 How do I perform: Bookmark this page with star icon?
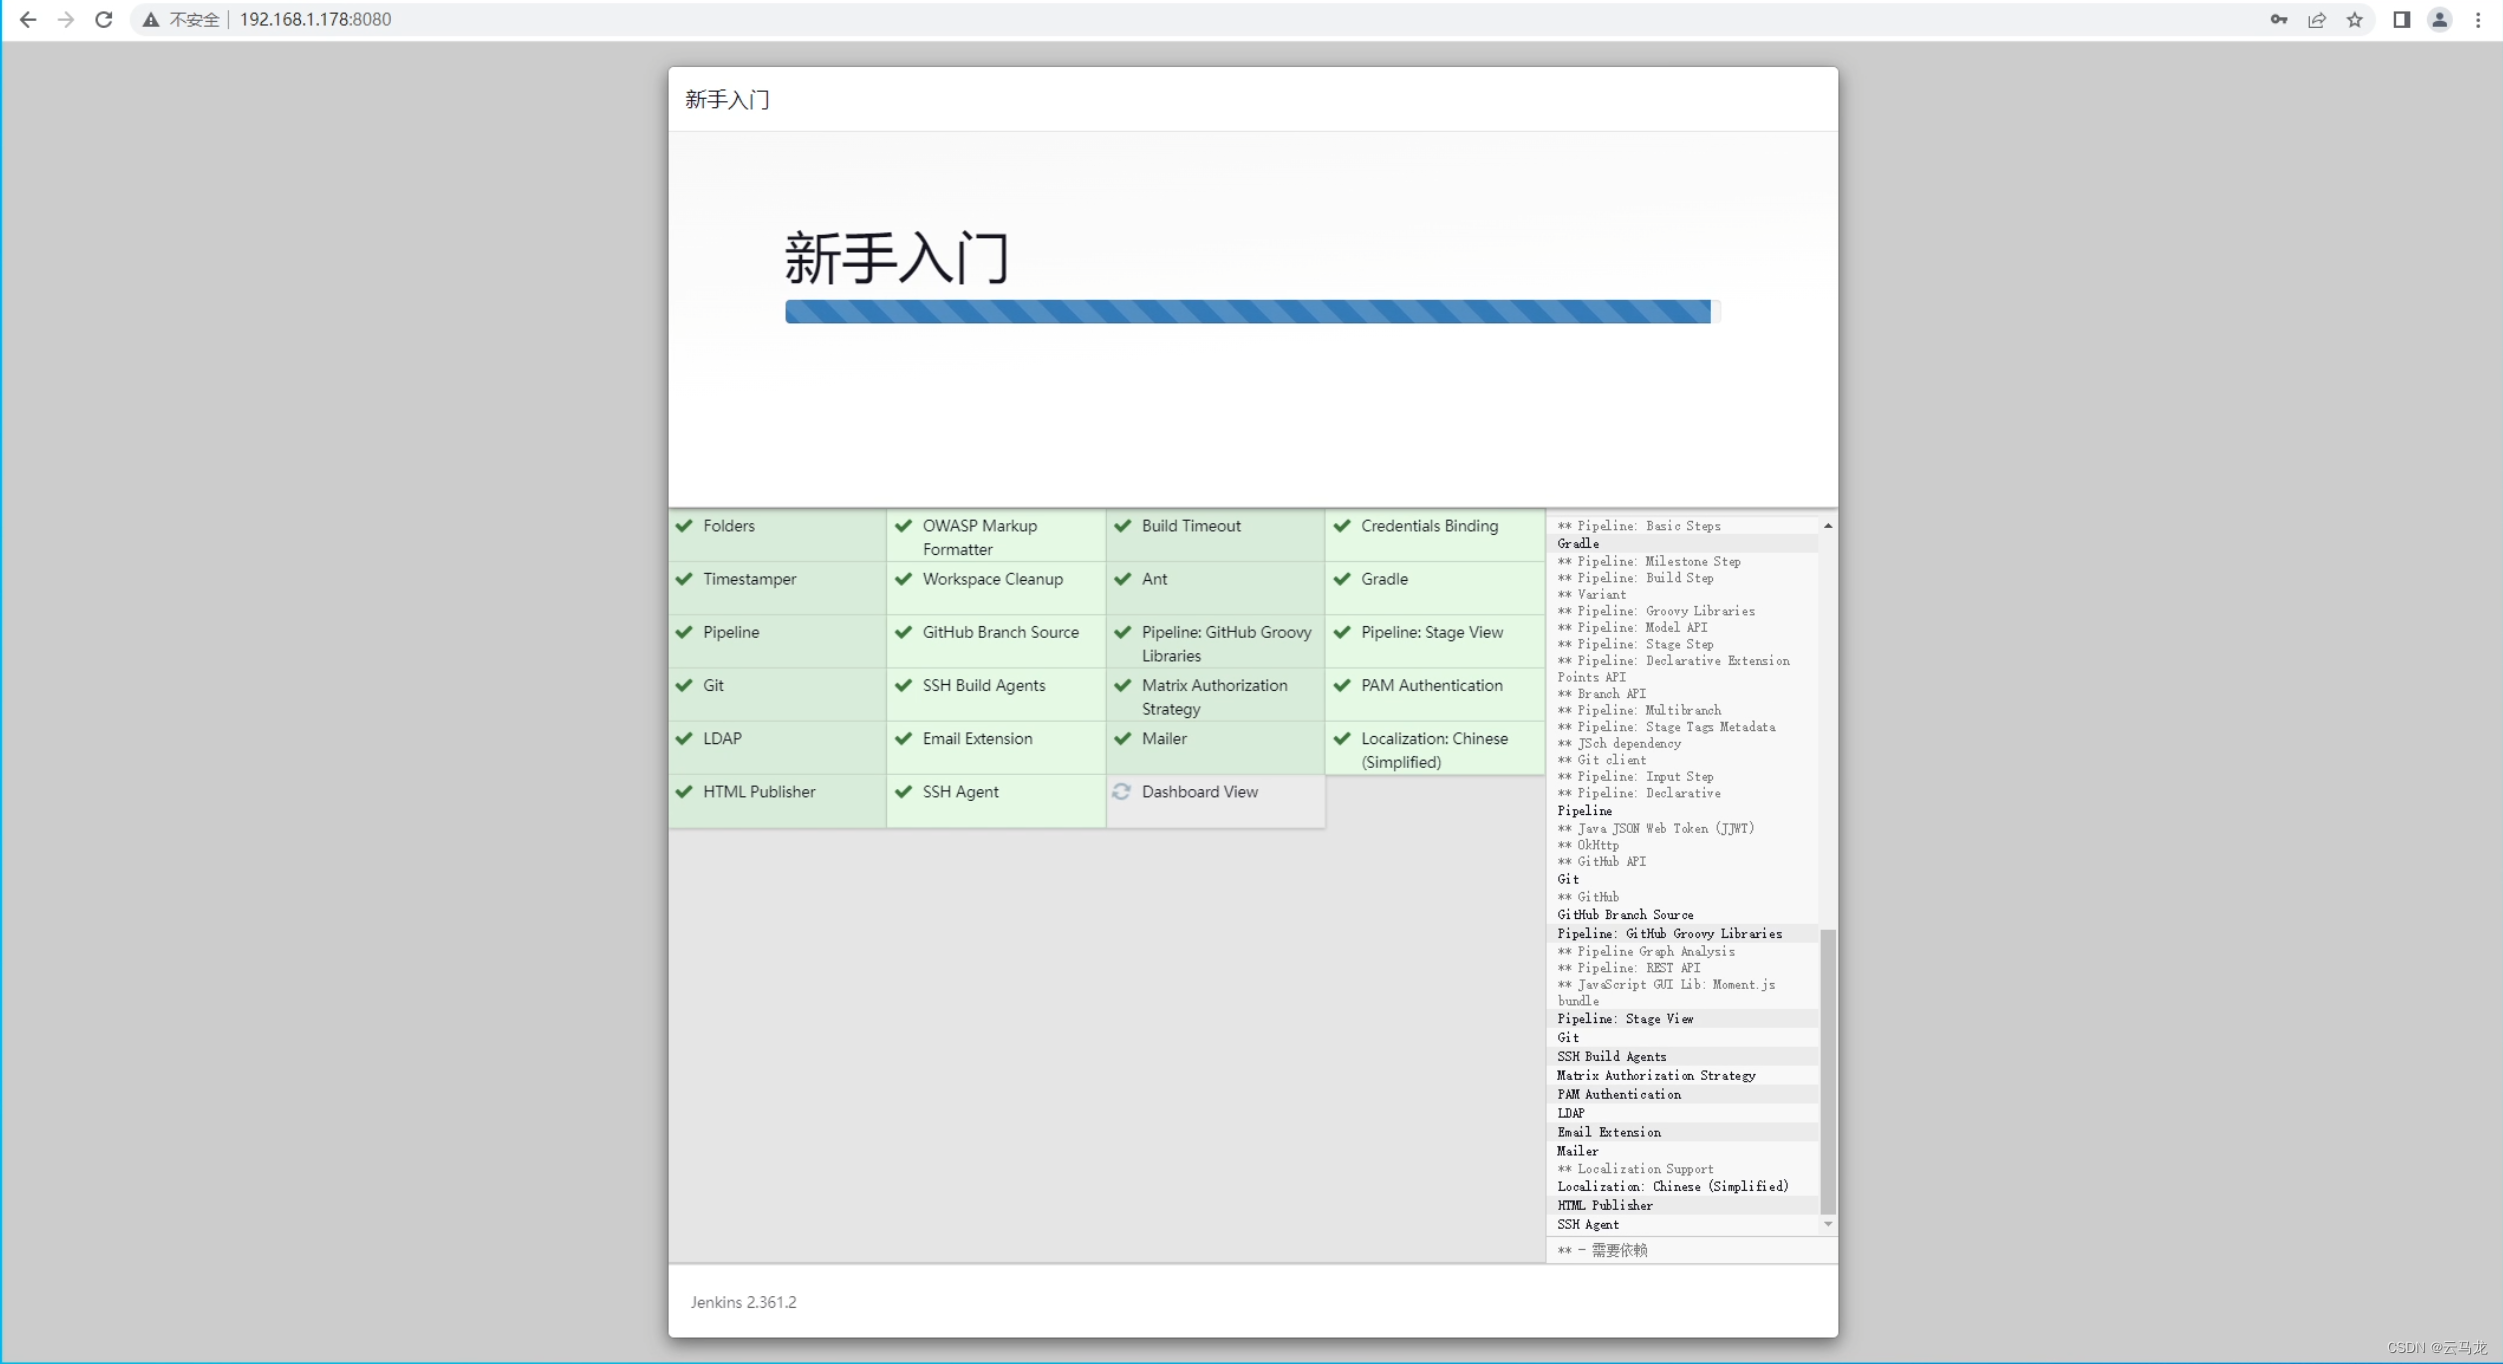[x=2354, y=19]
